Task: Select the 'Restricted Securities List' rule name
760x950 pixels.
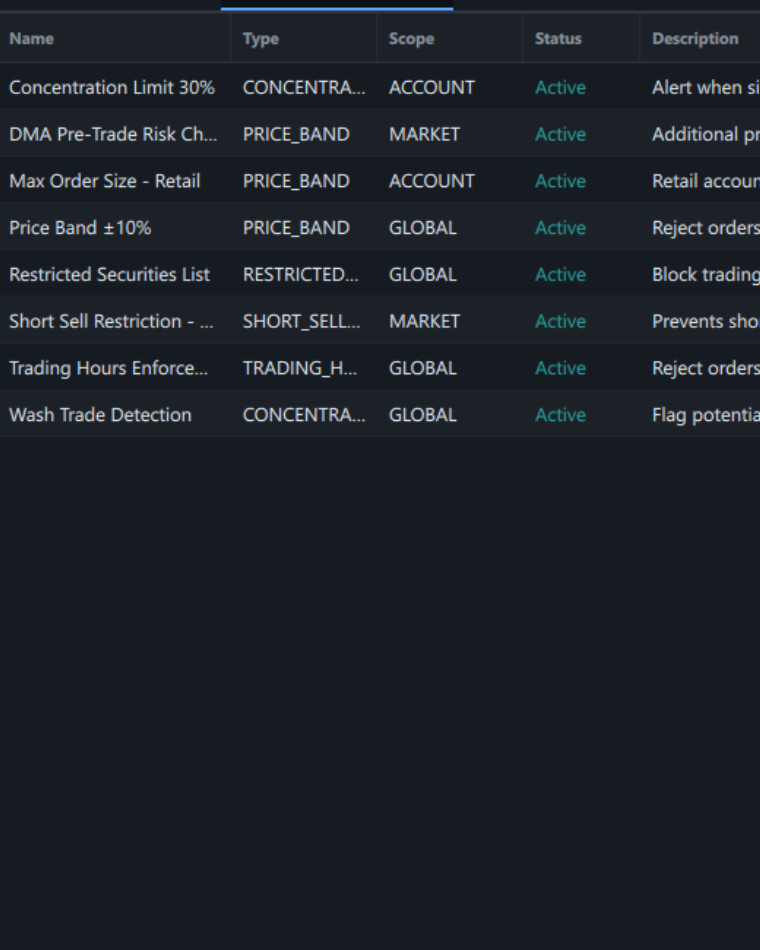Action: [110, 274]
